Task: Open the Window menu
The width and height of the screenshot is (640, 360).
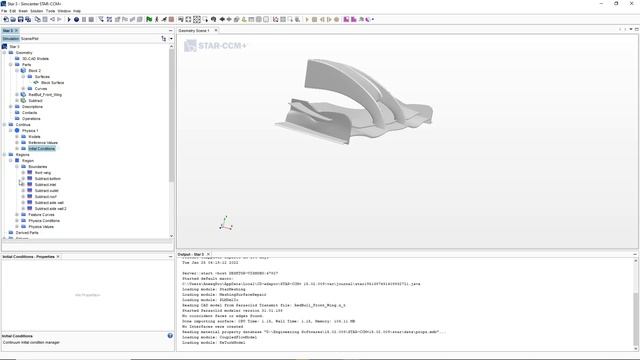Action: (x=64, y=11)
